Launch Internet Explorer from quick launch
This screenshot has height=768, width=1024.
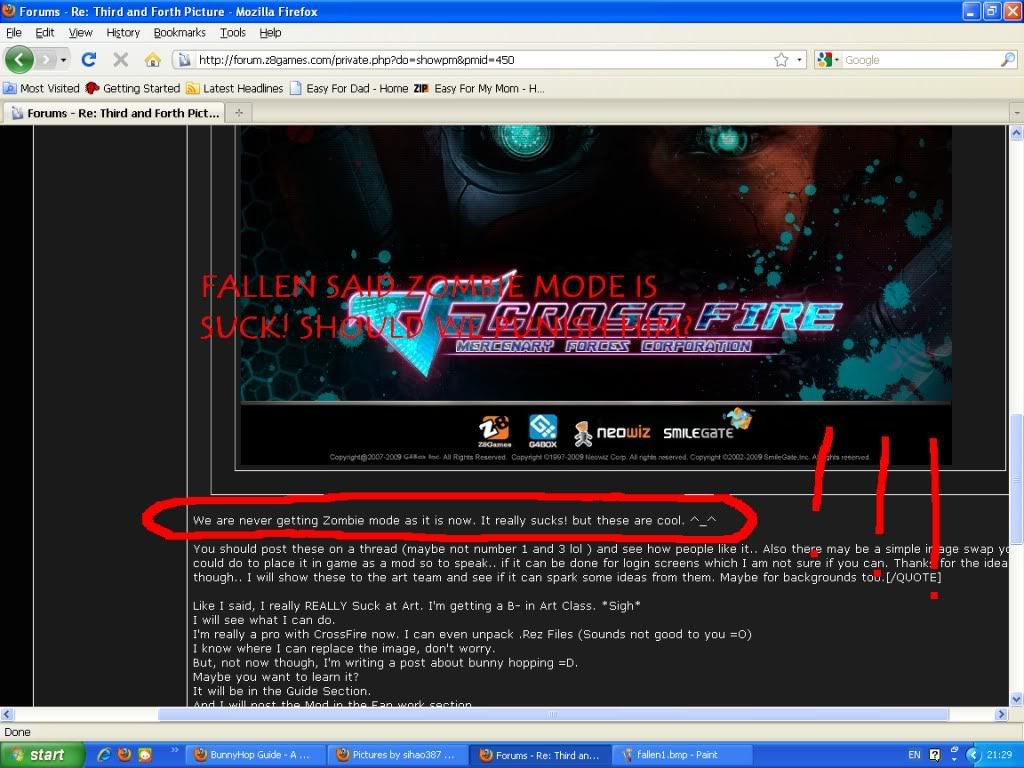[x=104, y=755]
